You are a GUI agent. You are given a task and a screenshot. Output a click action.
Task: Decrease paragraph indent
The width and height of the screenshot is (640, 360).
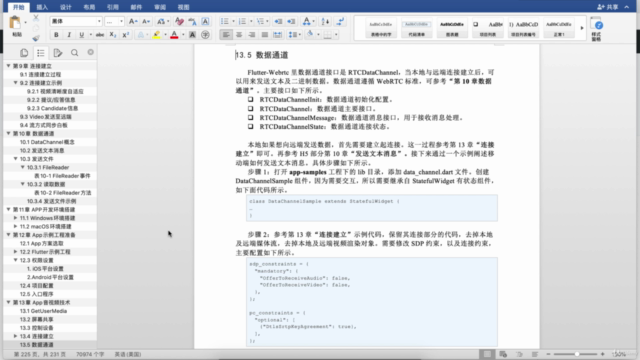278,22
